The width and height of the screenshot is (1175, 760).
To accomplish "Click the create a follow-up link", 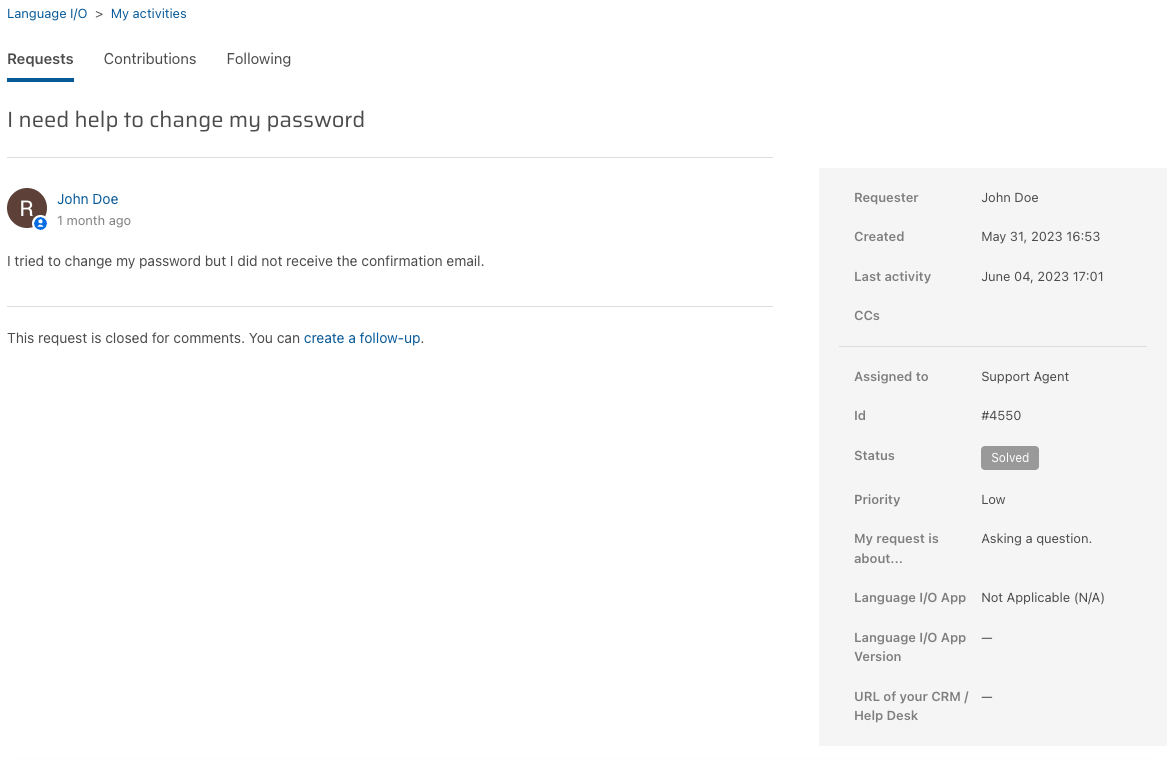I will 362,338.
